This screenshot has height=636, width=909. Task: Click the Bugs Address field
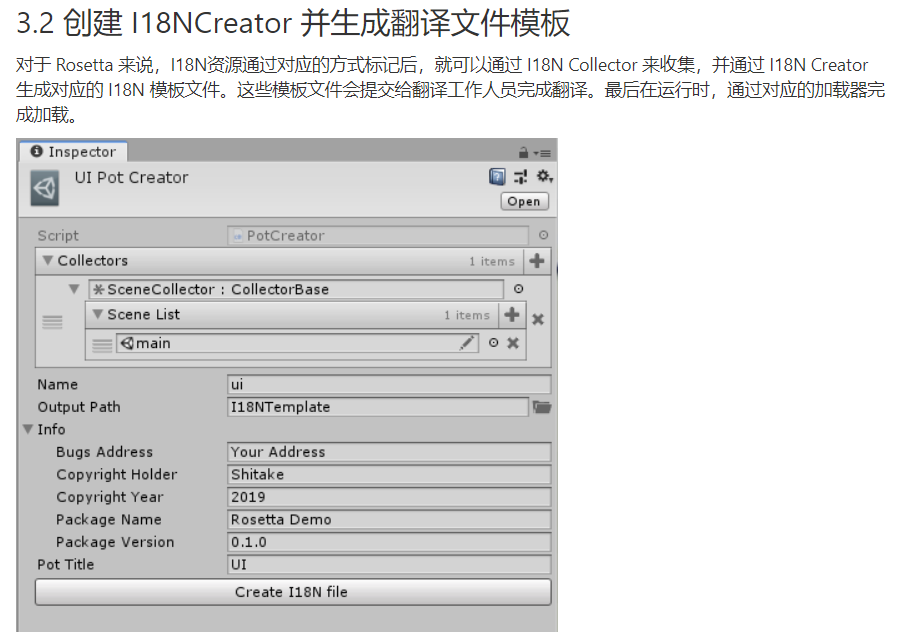click(x=389, y=452)
